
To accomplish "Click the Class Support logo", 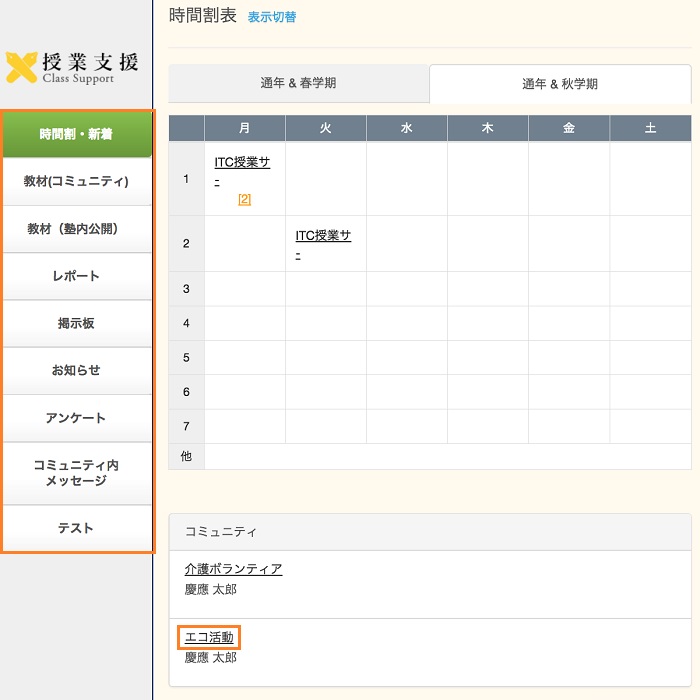I will pyautogui.click(x=75, y=67).
